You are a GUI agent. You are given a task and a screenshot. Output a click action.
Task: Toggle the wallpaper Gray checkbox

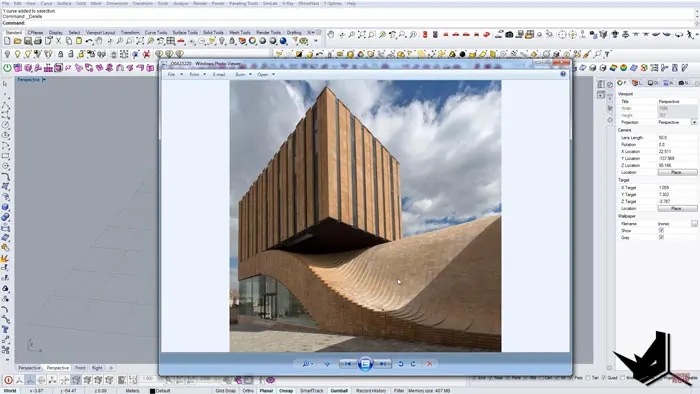[661, 237]
